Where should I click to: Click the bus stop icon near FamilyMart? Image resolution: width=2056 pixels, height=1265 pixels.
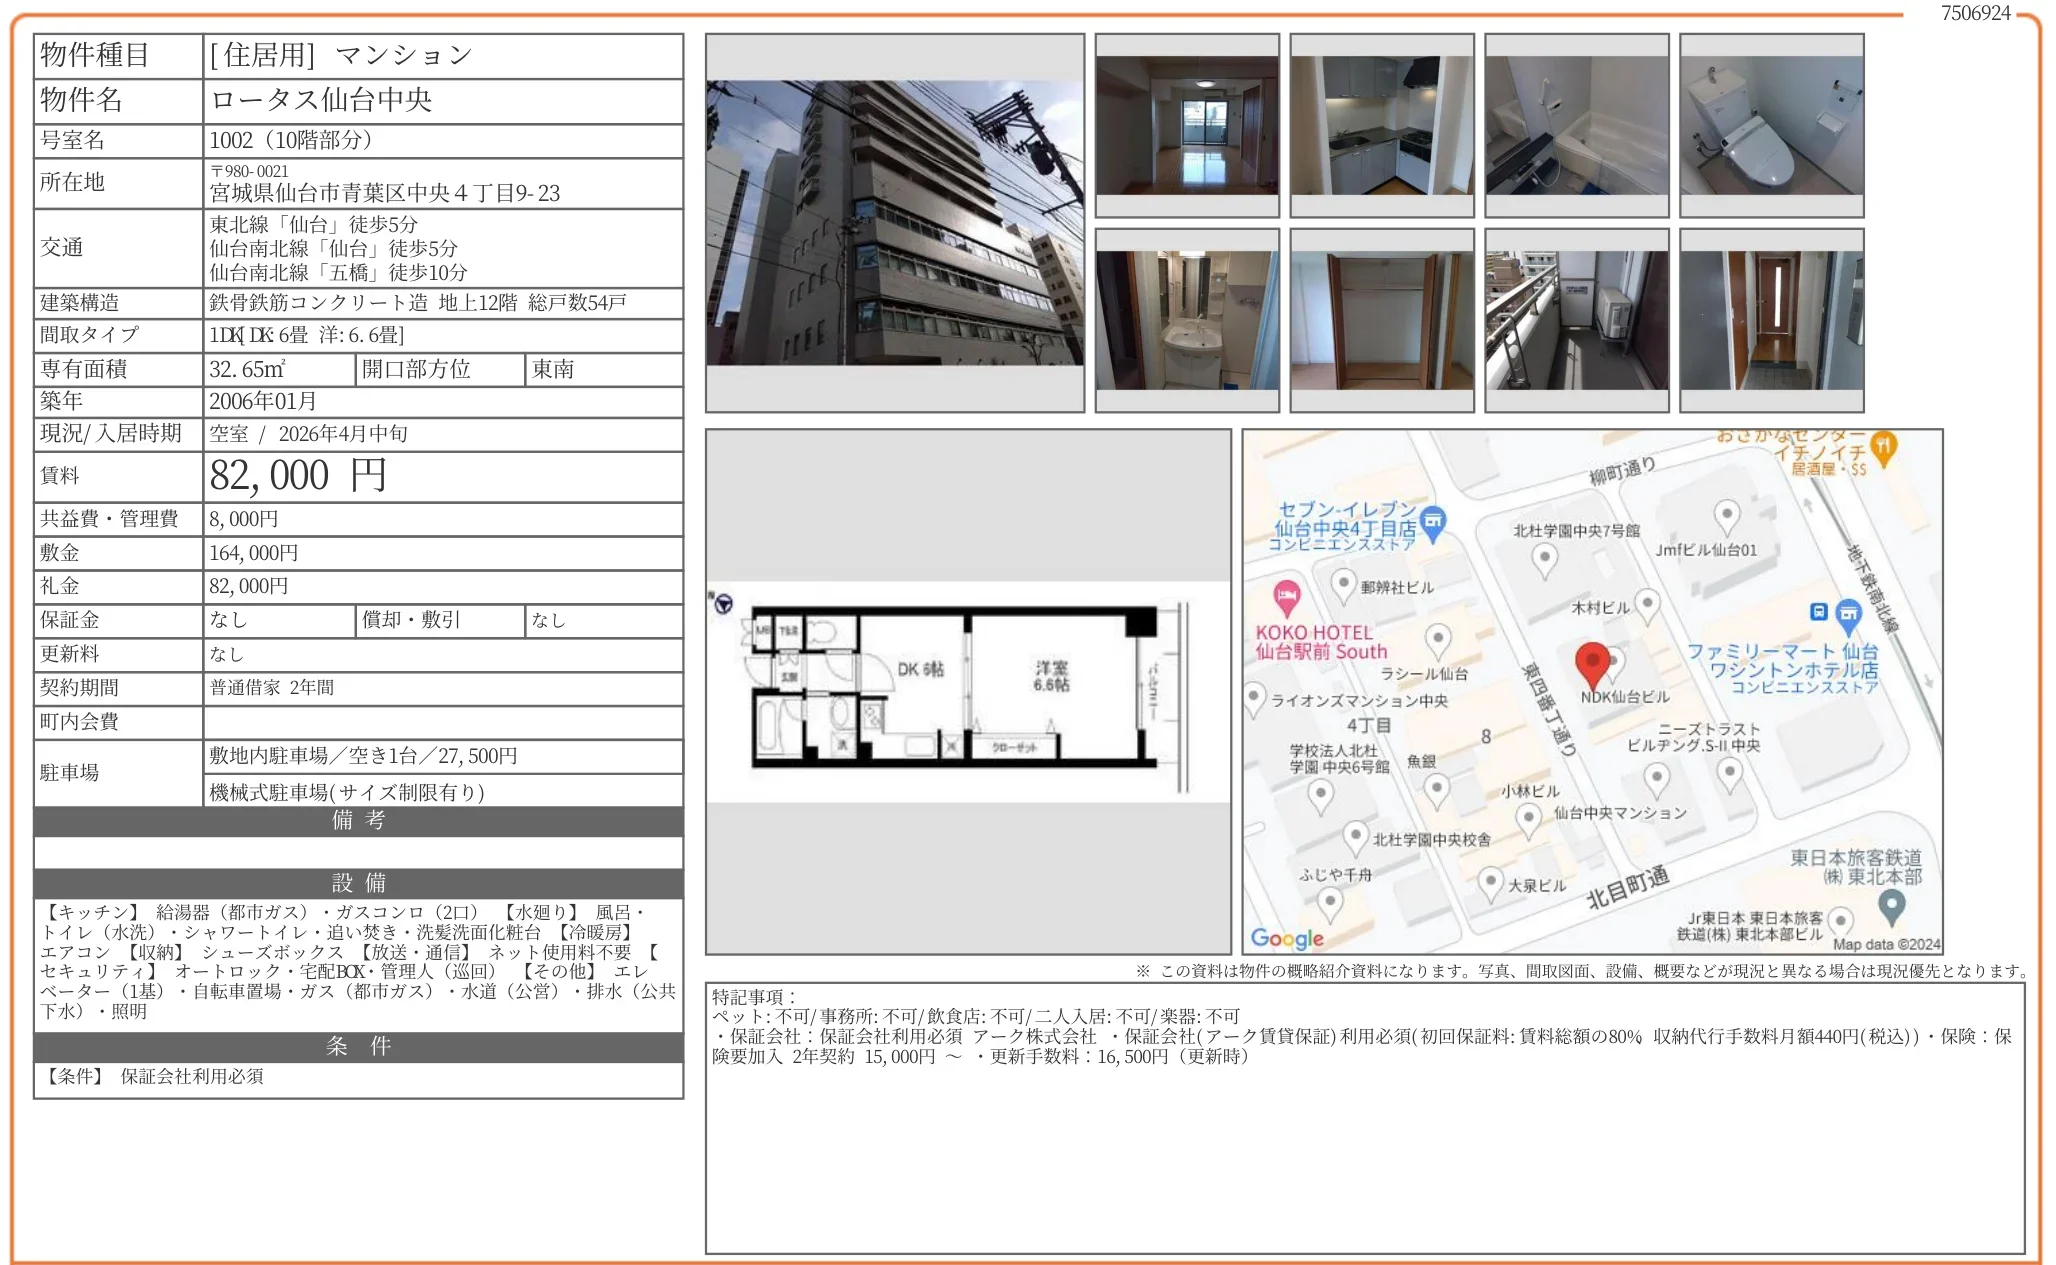pos(1819,612)
